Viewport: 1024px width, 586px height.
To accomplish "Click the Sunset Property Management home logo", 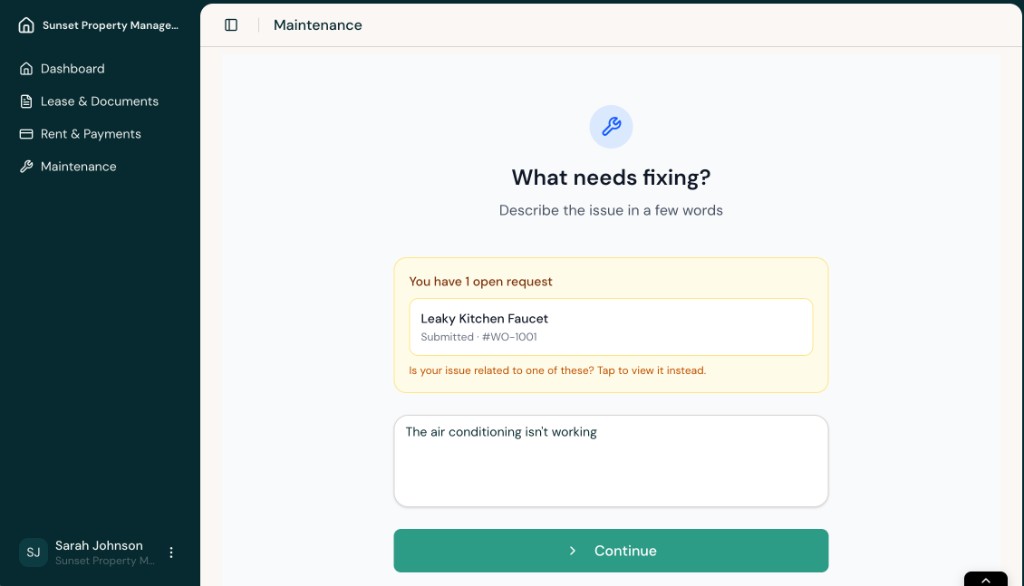I will click(x=25, y=24).
